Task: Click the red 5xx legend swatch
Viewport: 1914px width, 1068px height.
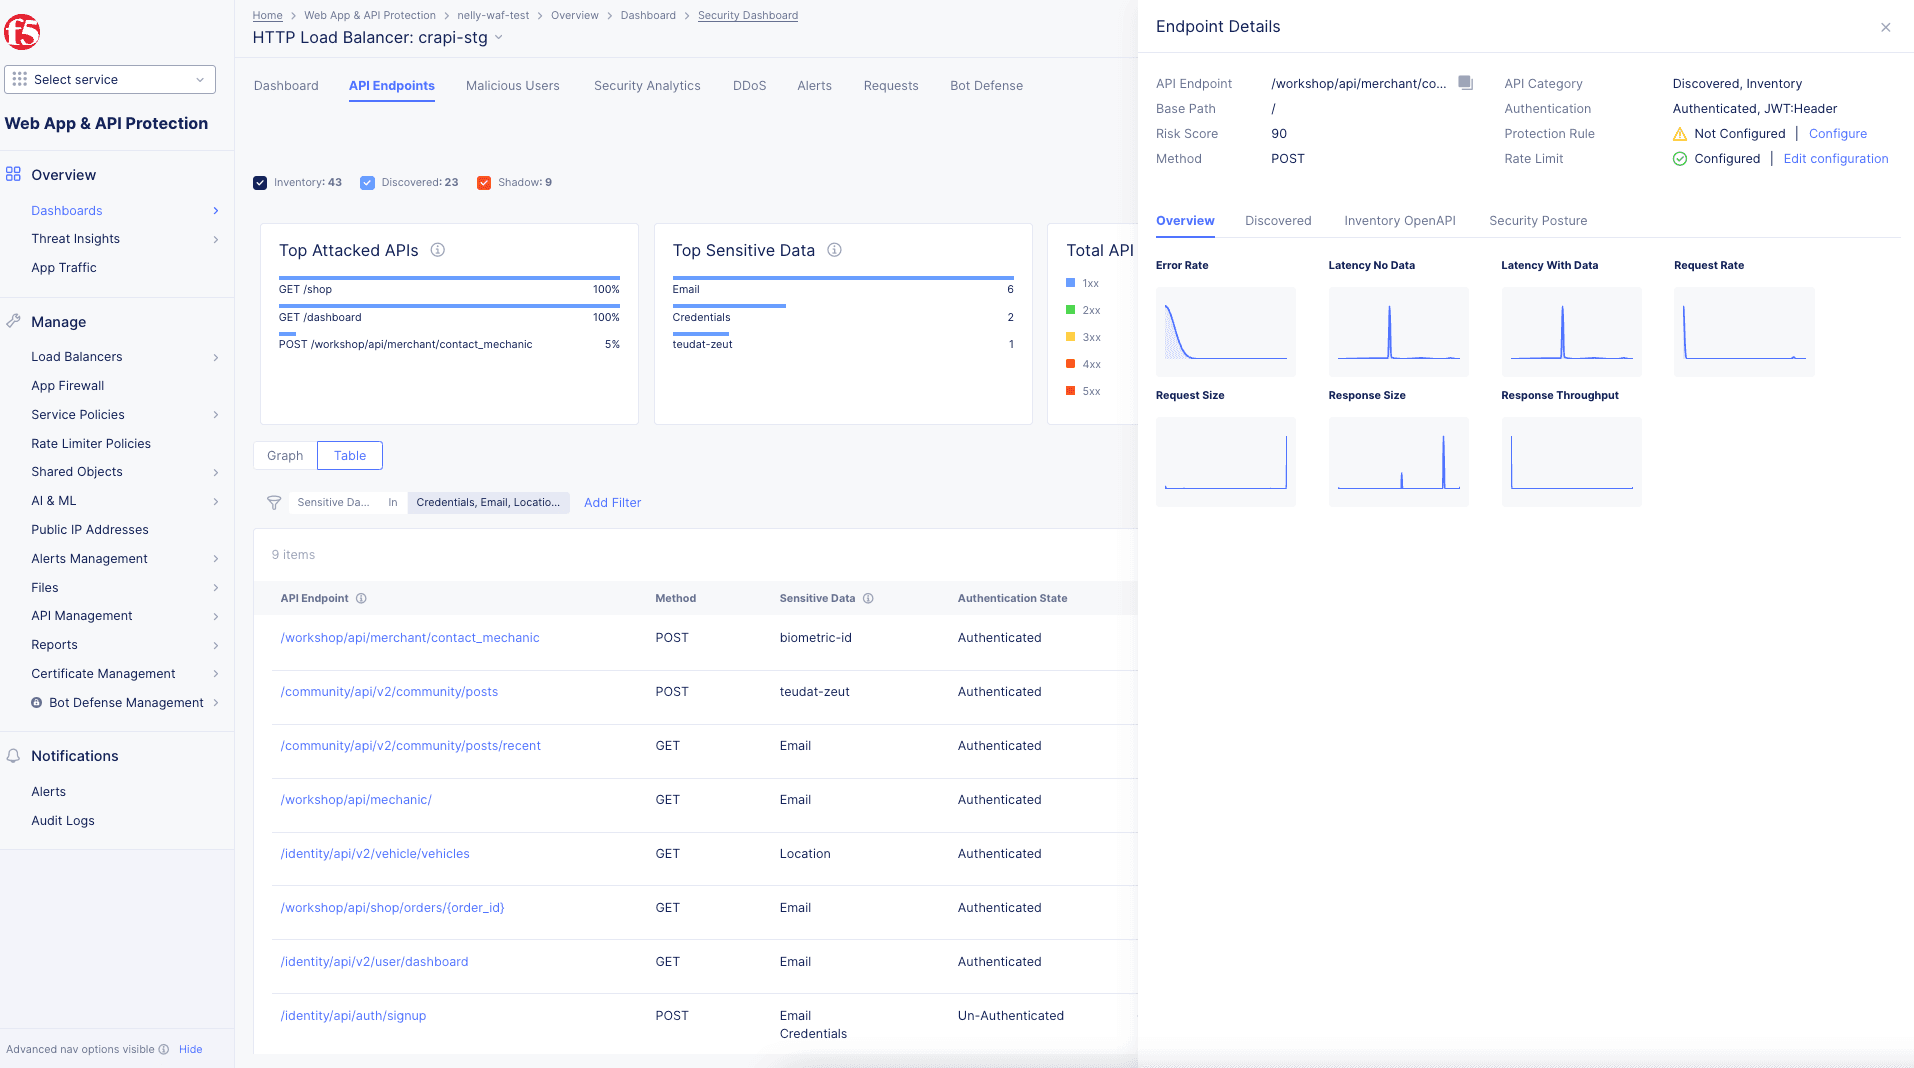Action: 1071,390
